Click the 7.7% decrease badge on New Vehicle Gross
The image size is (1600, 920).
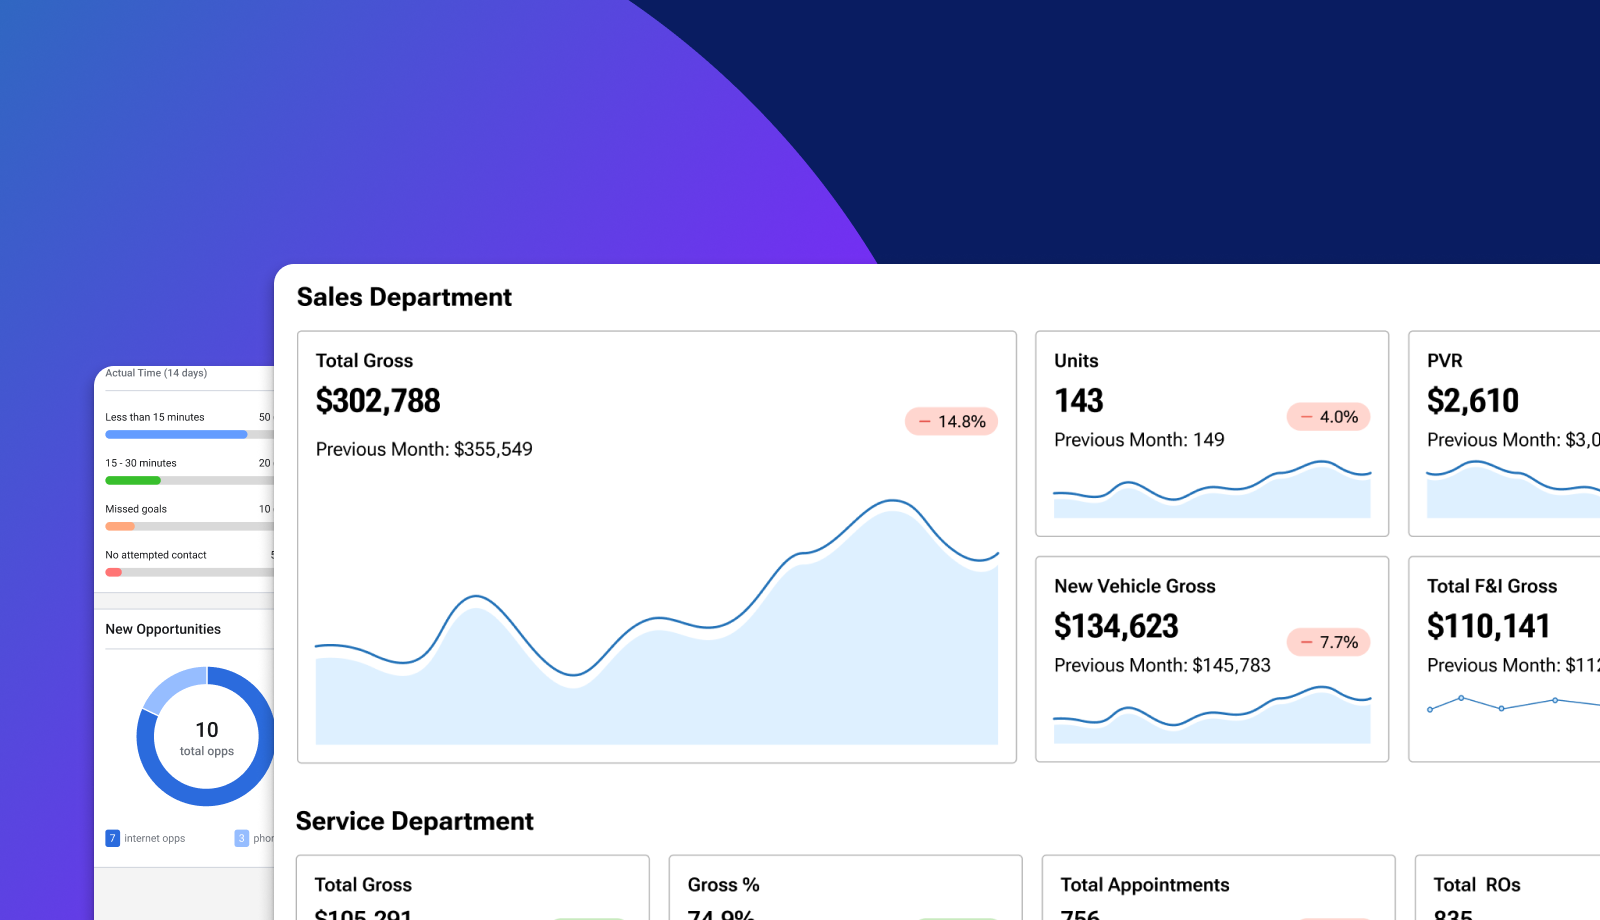point(1328,642)
